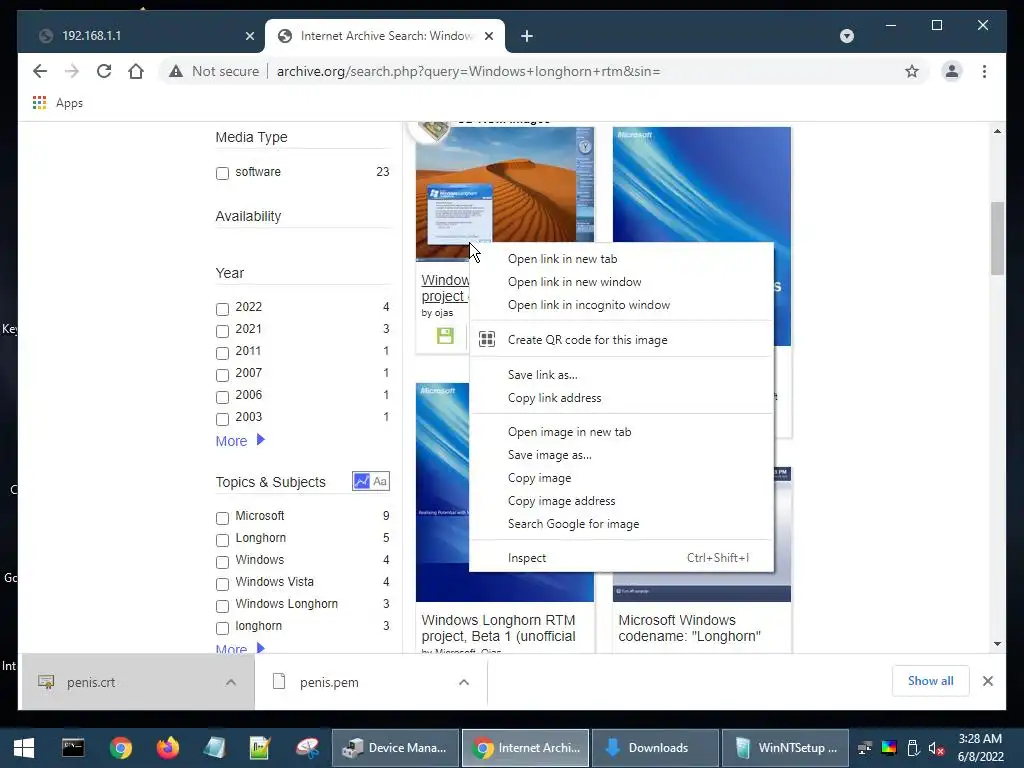Check the 2007 year filter
Screen dimensions: 1024x768
click(222, 376)
